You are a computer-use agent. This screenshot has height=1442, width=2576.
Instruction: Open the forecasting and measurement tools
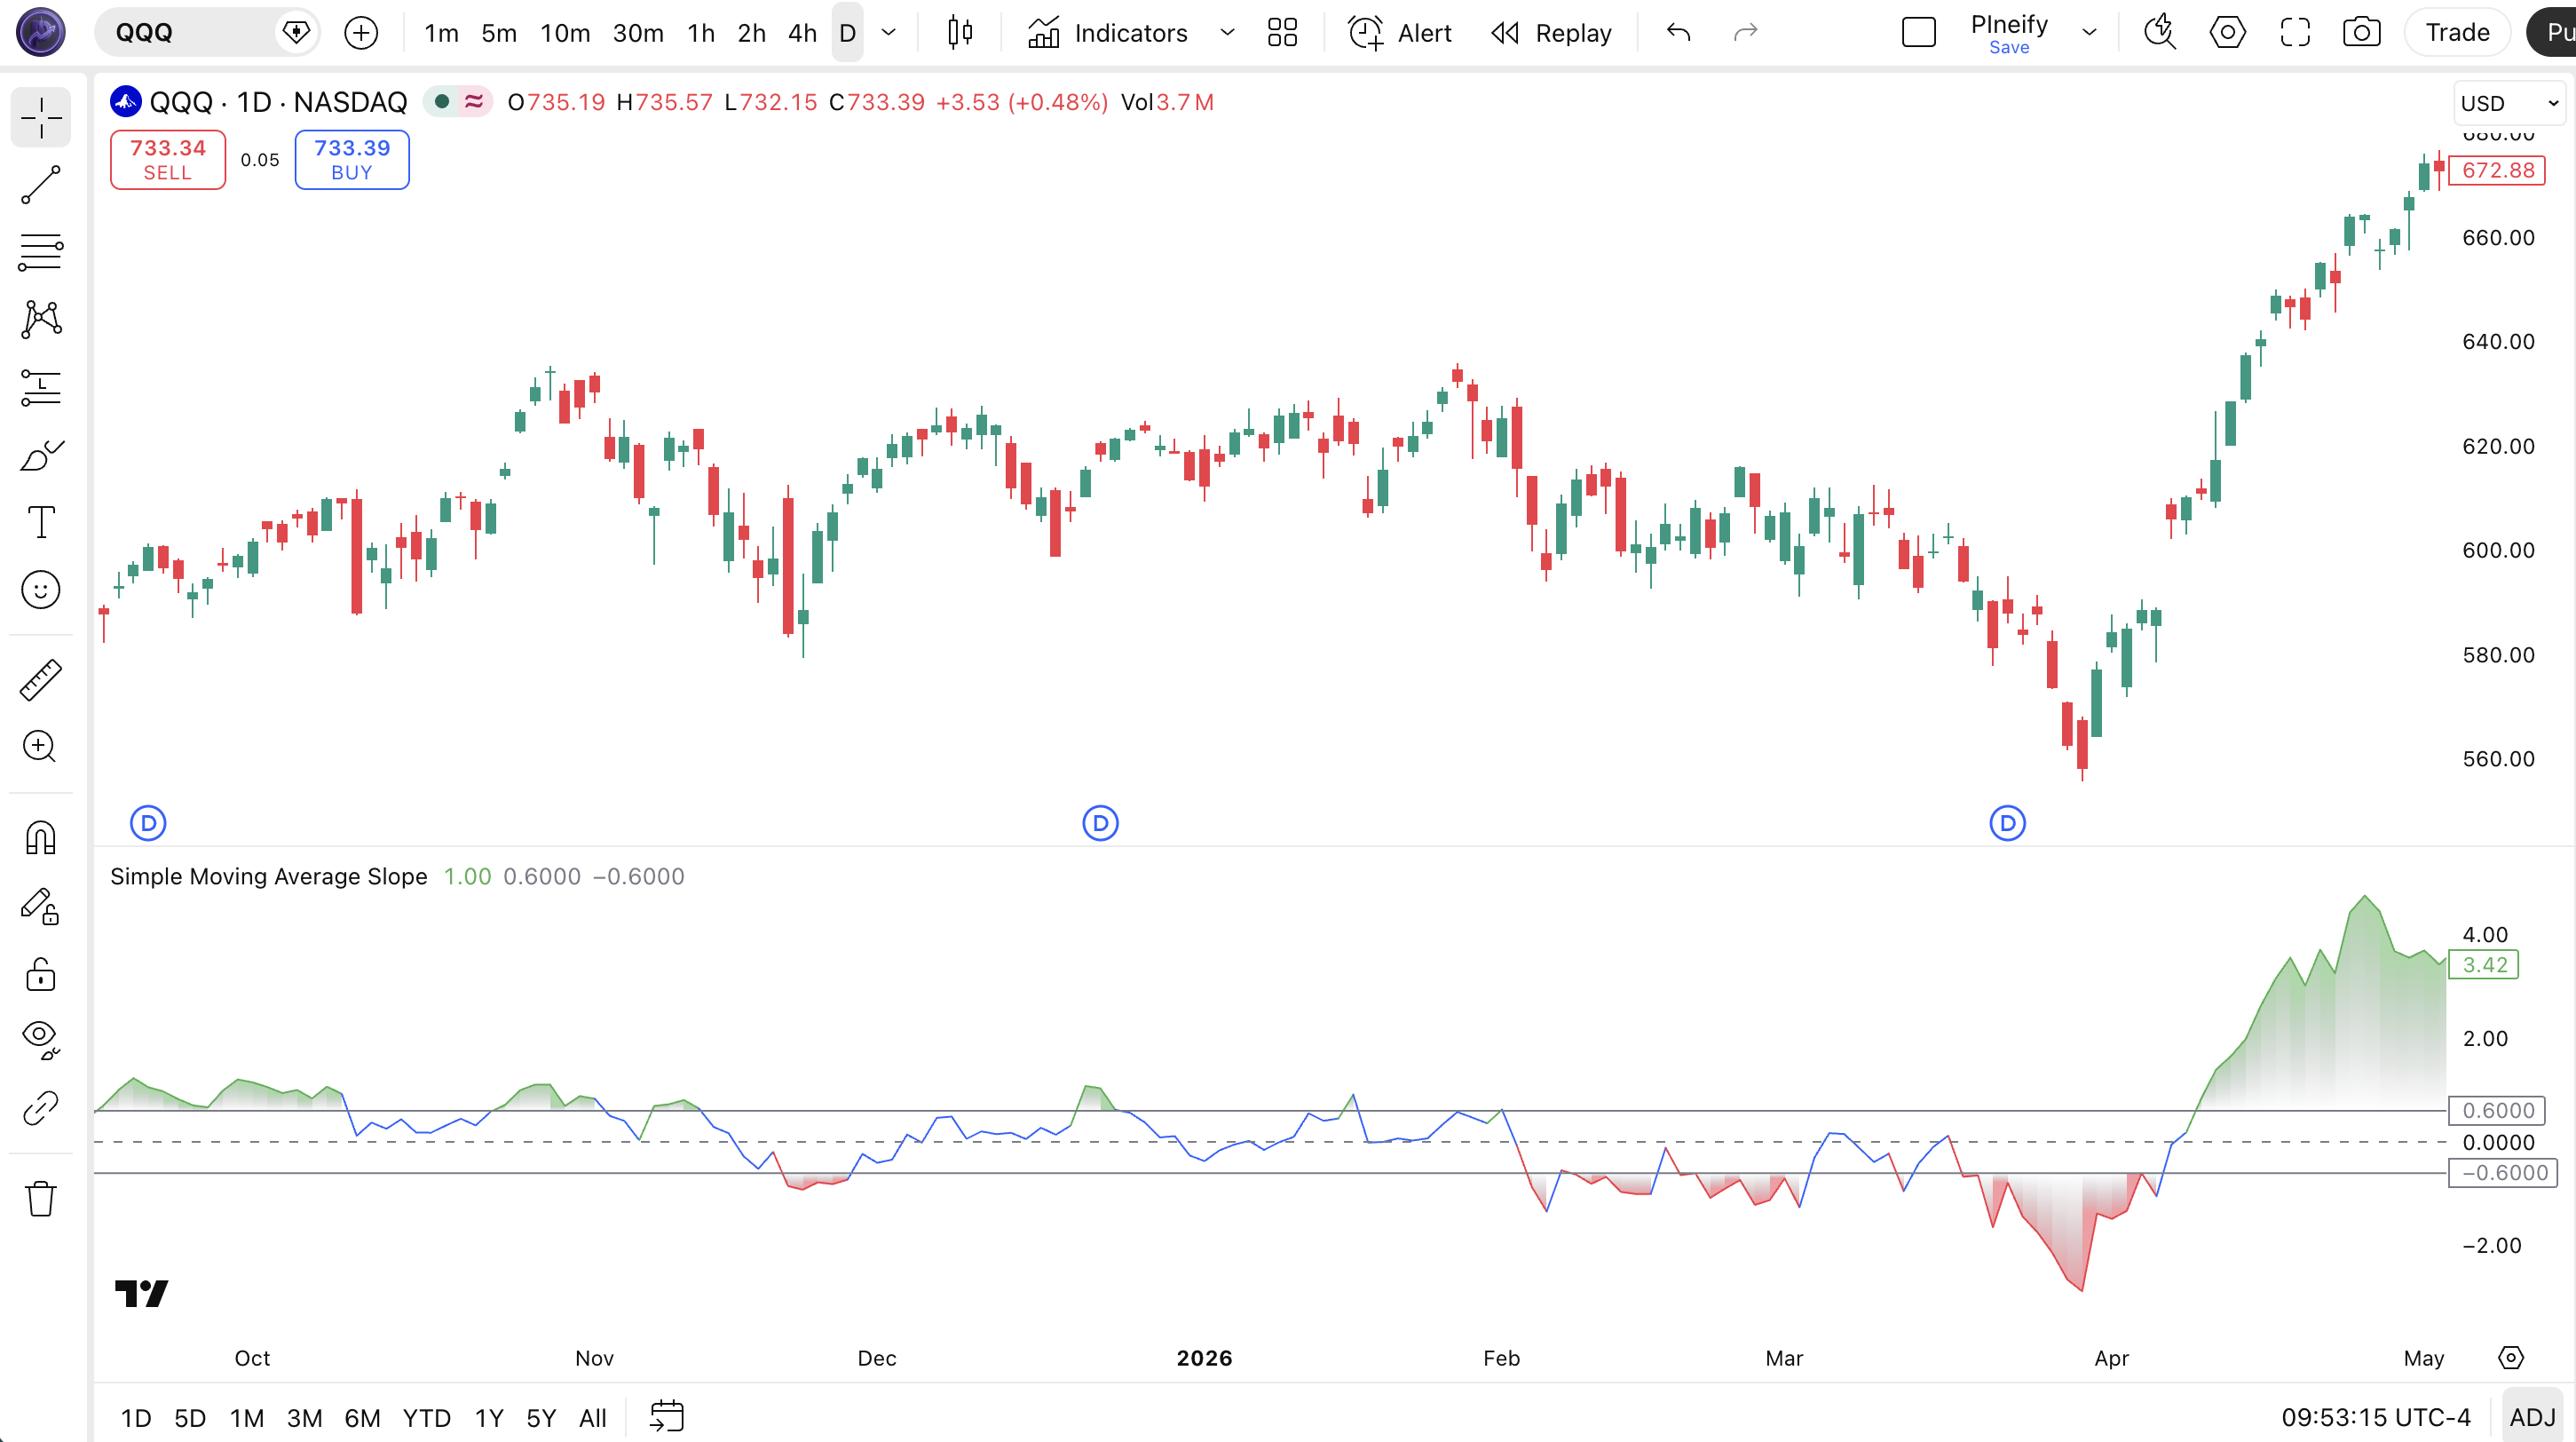coord(41,388)
